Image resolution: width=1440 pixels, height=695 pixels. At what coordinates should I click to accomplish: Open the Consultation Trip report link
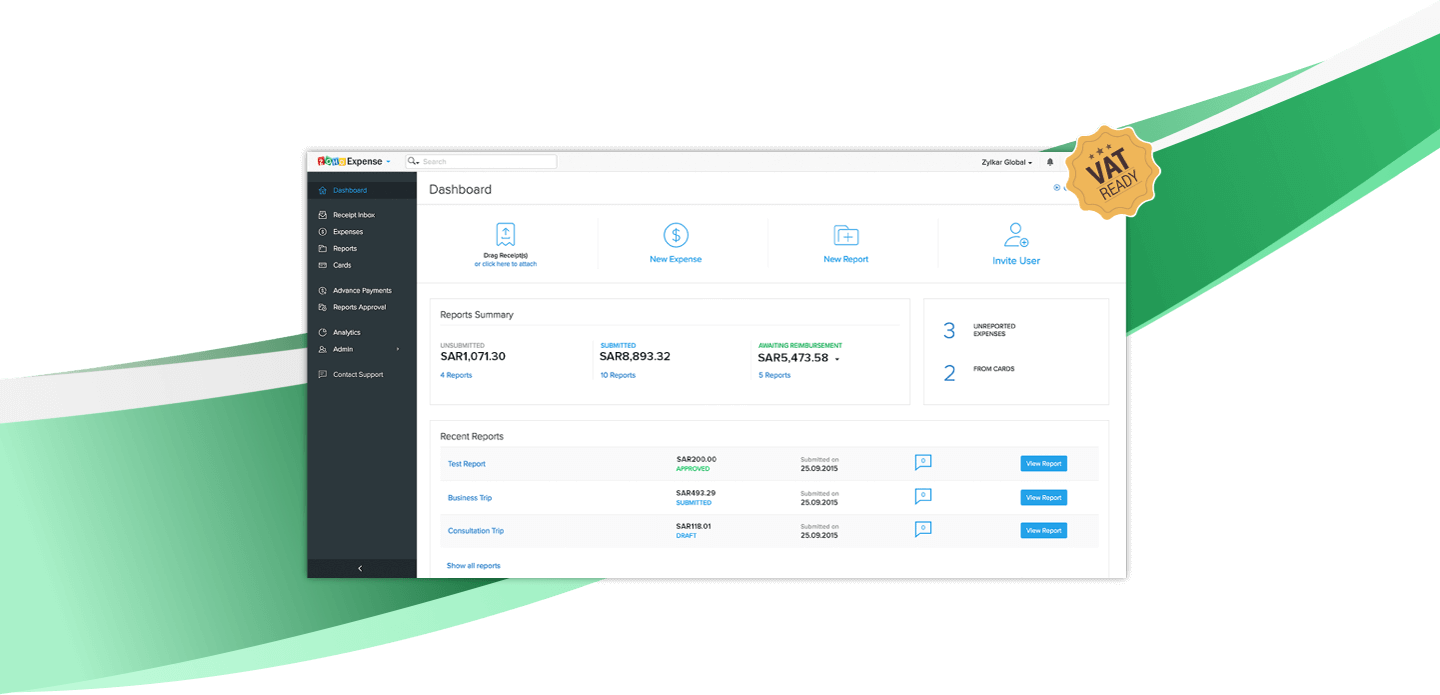[x=476, y=531]
